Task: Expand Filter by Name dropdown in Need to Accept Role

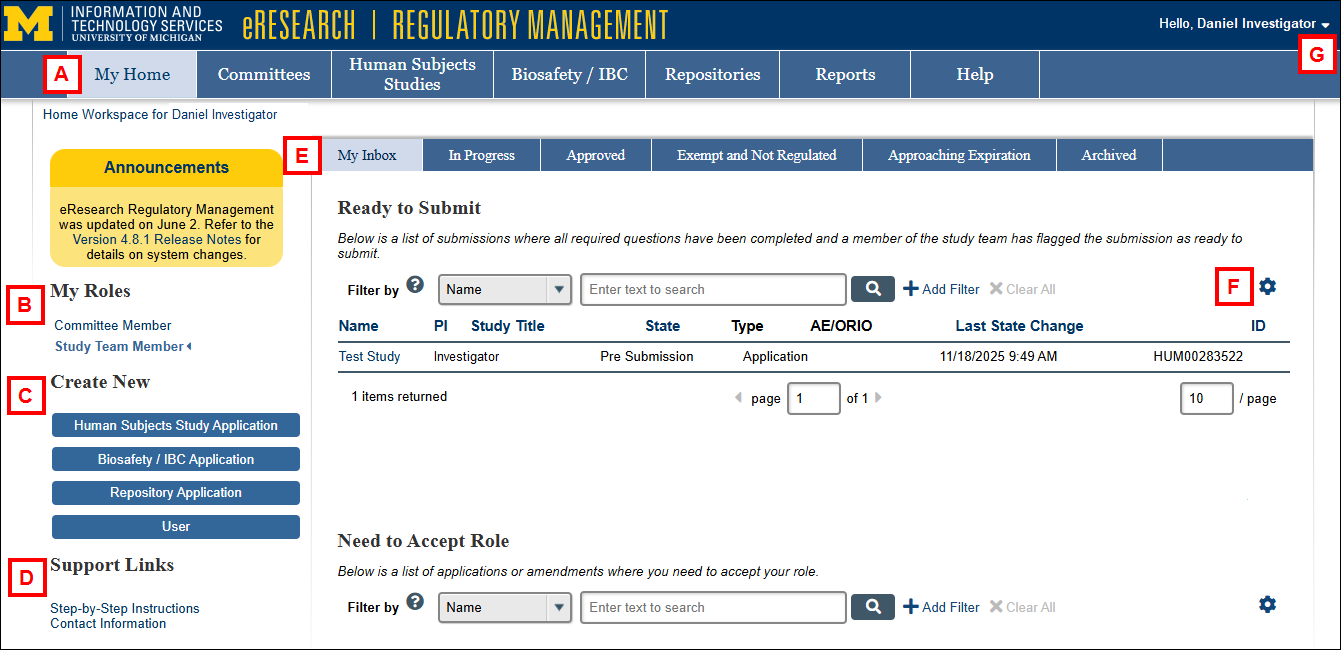Action: [505, 607]
